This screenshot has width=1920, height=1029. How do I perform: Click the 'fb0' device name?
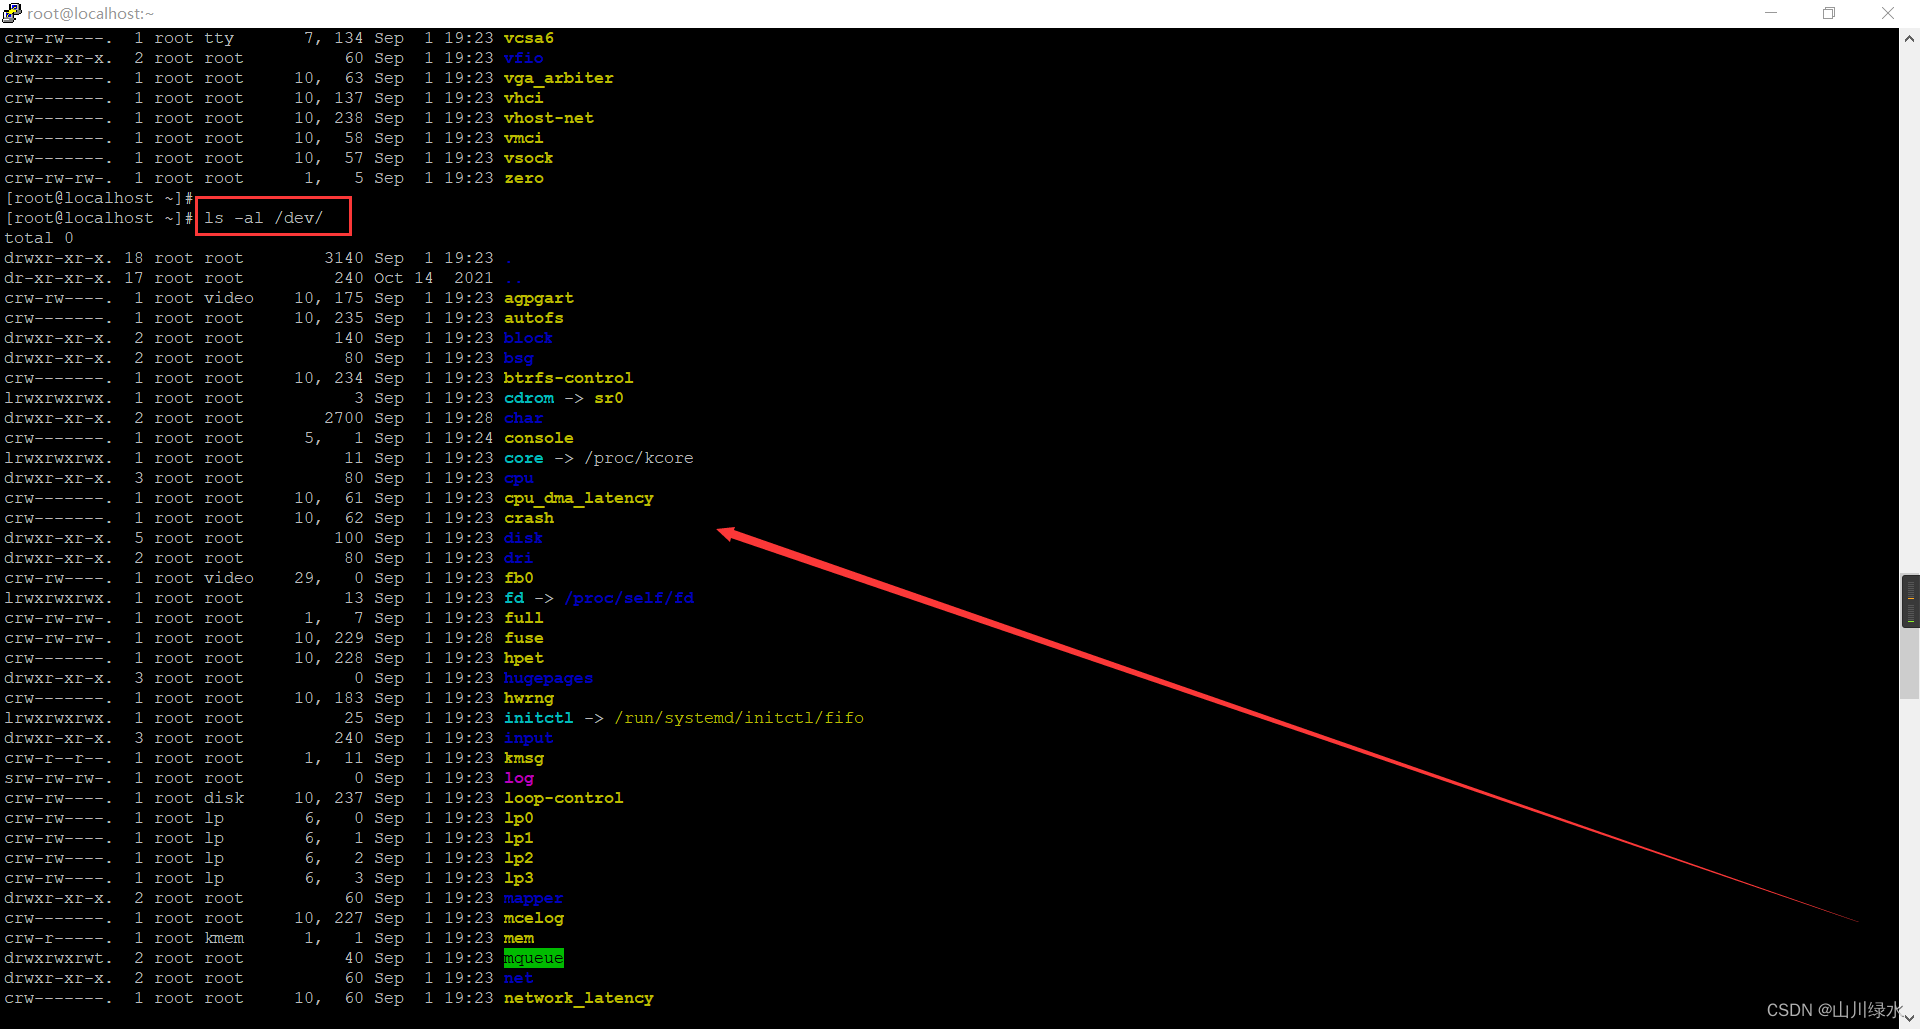tap(519, 578)
